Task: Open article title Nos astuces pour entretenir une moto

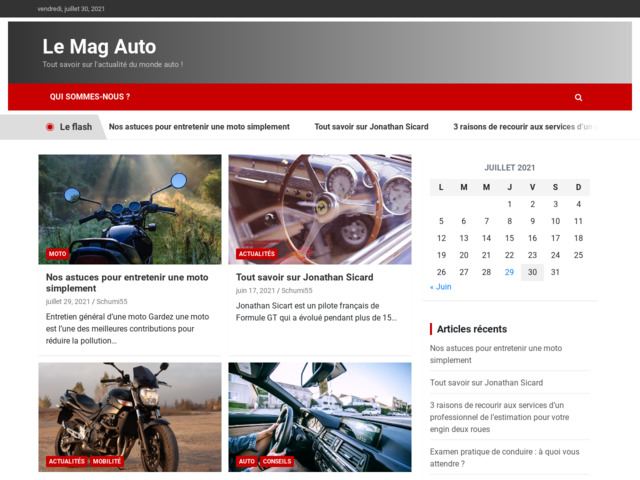Action: coord(127,282)
